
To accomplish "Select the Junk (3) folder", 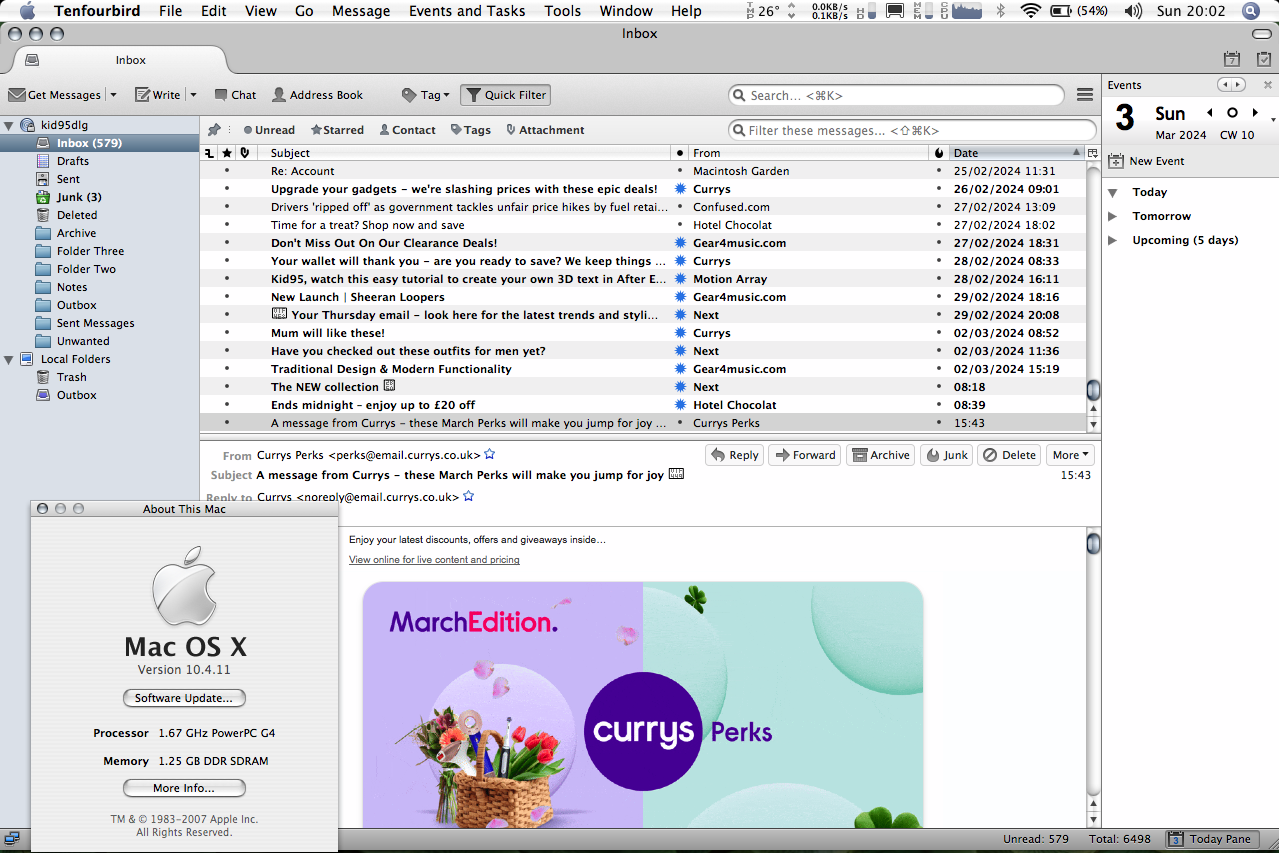I will coord(79,197).
